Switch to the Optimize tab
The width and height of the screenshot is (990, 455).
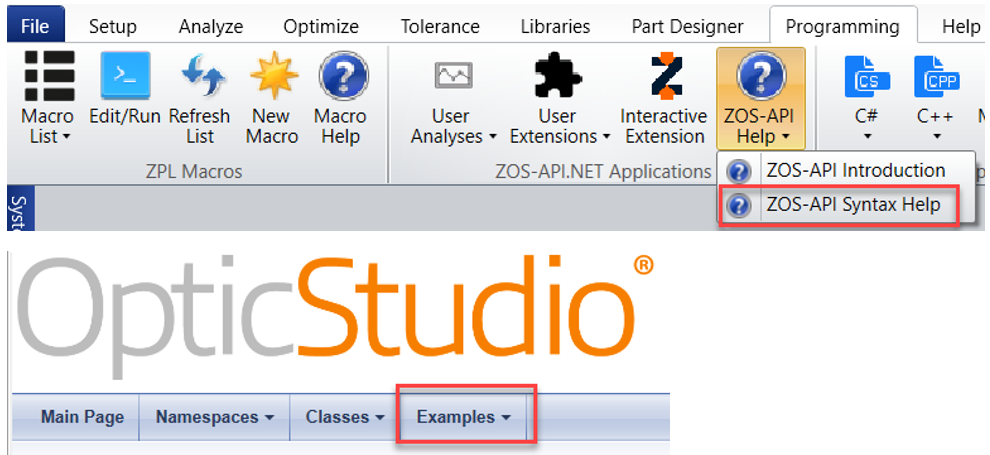tap(321, 27)
